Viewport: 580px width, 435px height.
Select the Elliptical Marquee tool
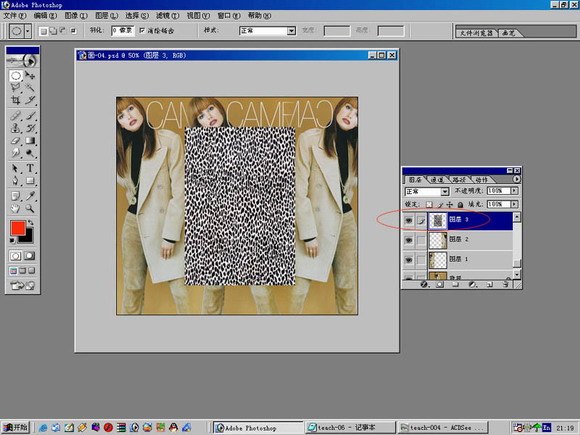pos(16,76)
